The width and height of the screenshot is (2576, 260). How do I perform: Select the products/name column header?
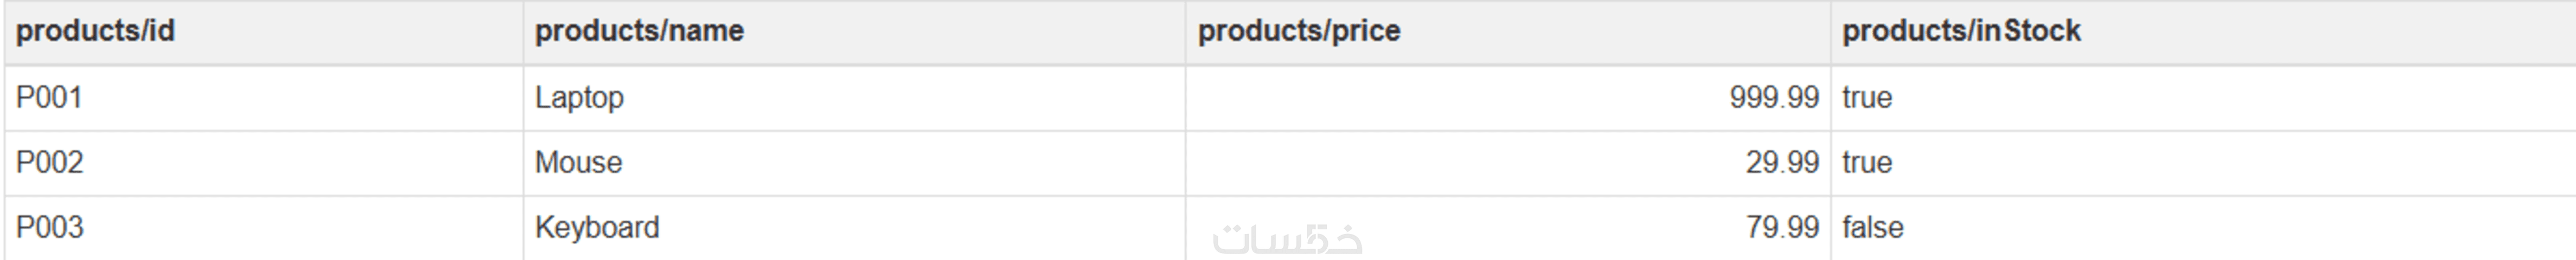[639, 31]
